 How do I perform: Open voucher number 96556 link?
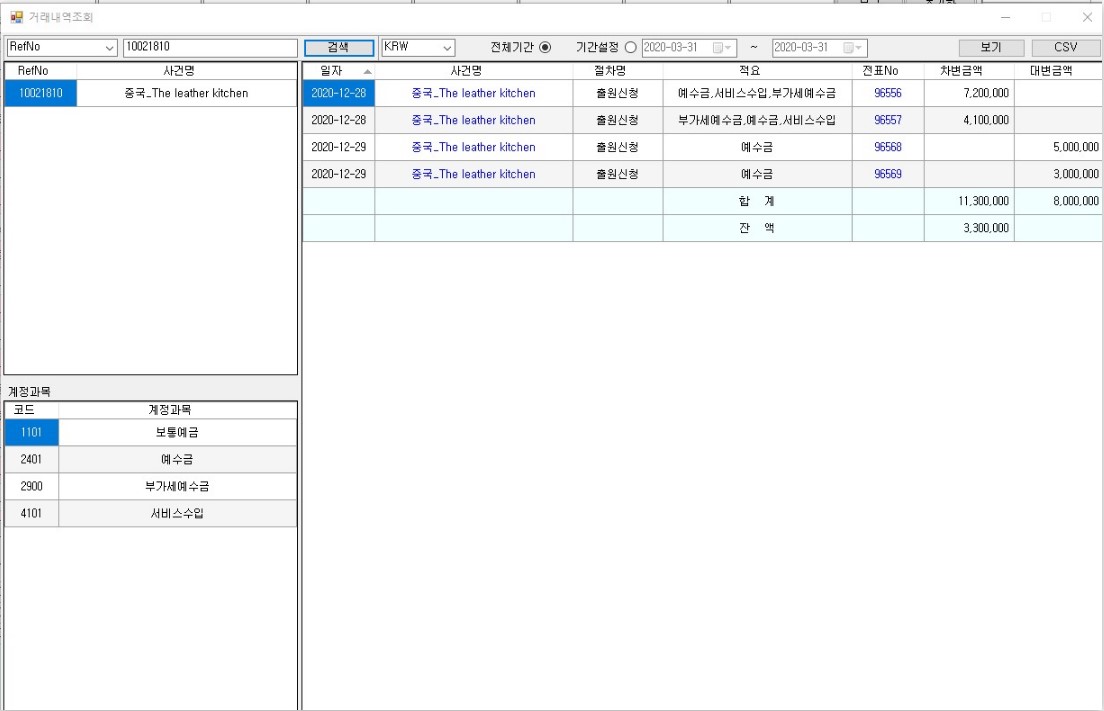(x=887, y=93)
